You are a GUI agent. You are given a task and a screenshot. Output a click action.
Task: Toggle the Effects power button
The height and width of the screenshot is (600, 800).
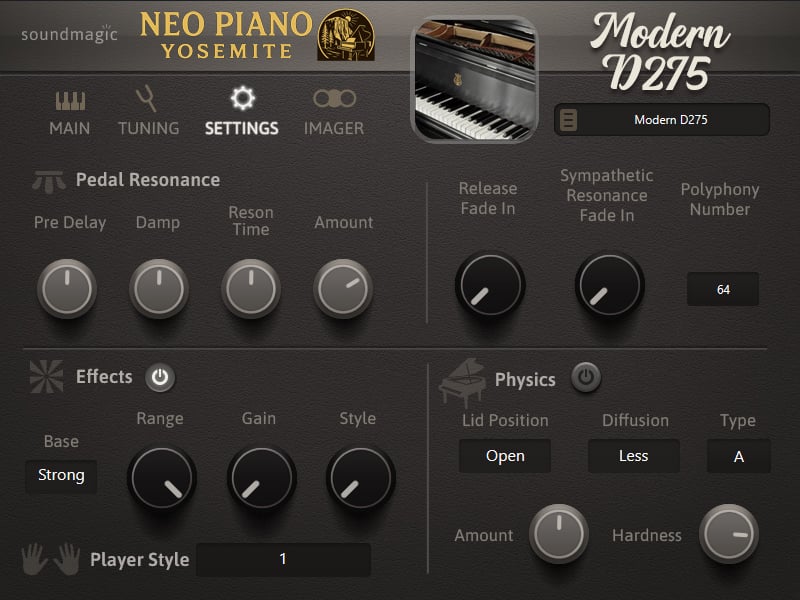[x=160, y=378]
